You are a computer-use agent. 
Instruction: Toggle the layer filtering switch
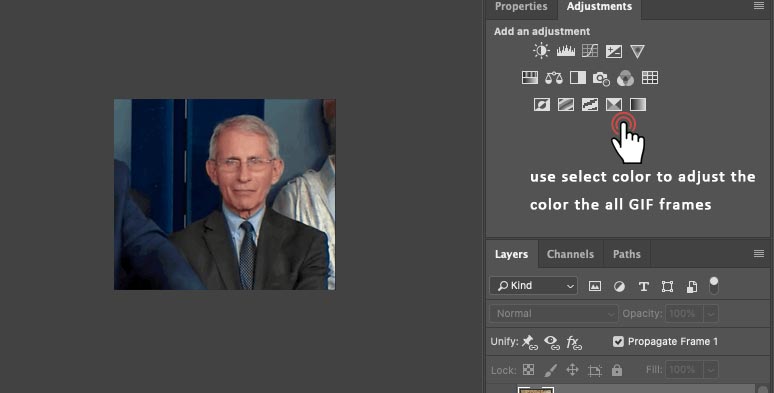point(714,285)
